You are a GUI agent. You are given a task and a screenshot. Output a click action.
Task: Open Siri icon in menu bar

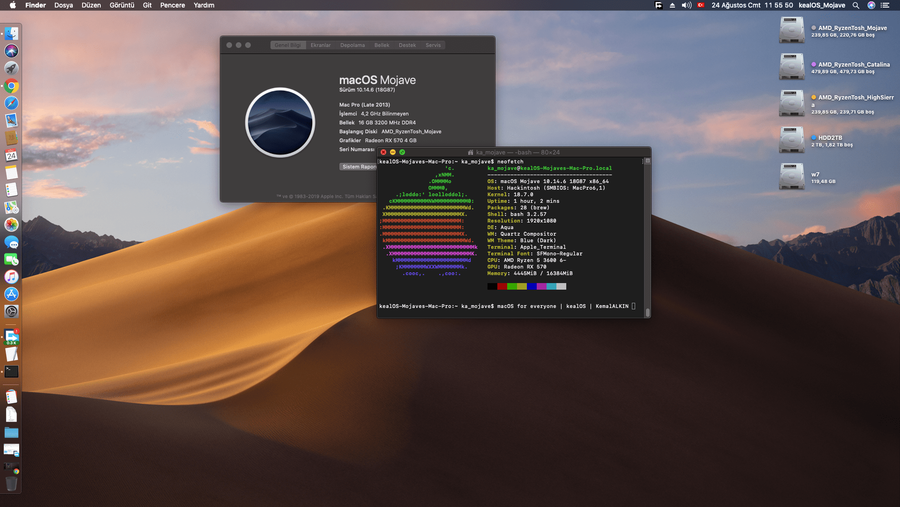click(871, 5)
